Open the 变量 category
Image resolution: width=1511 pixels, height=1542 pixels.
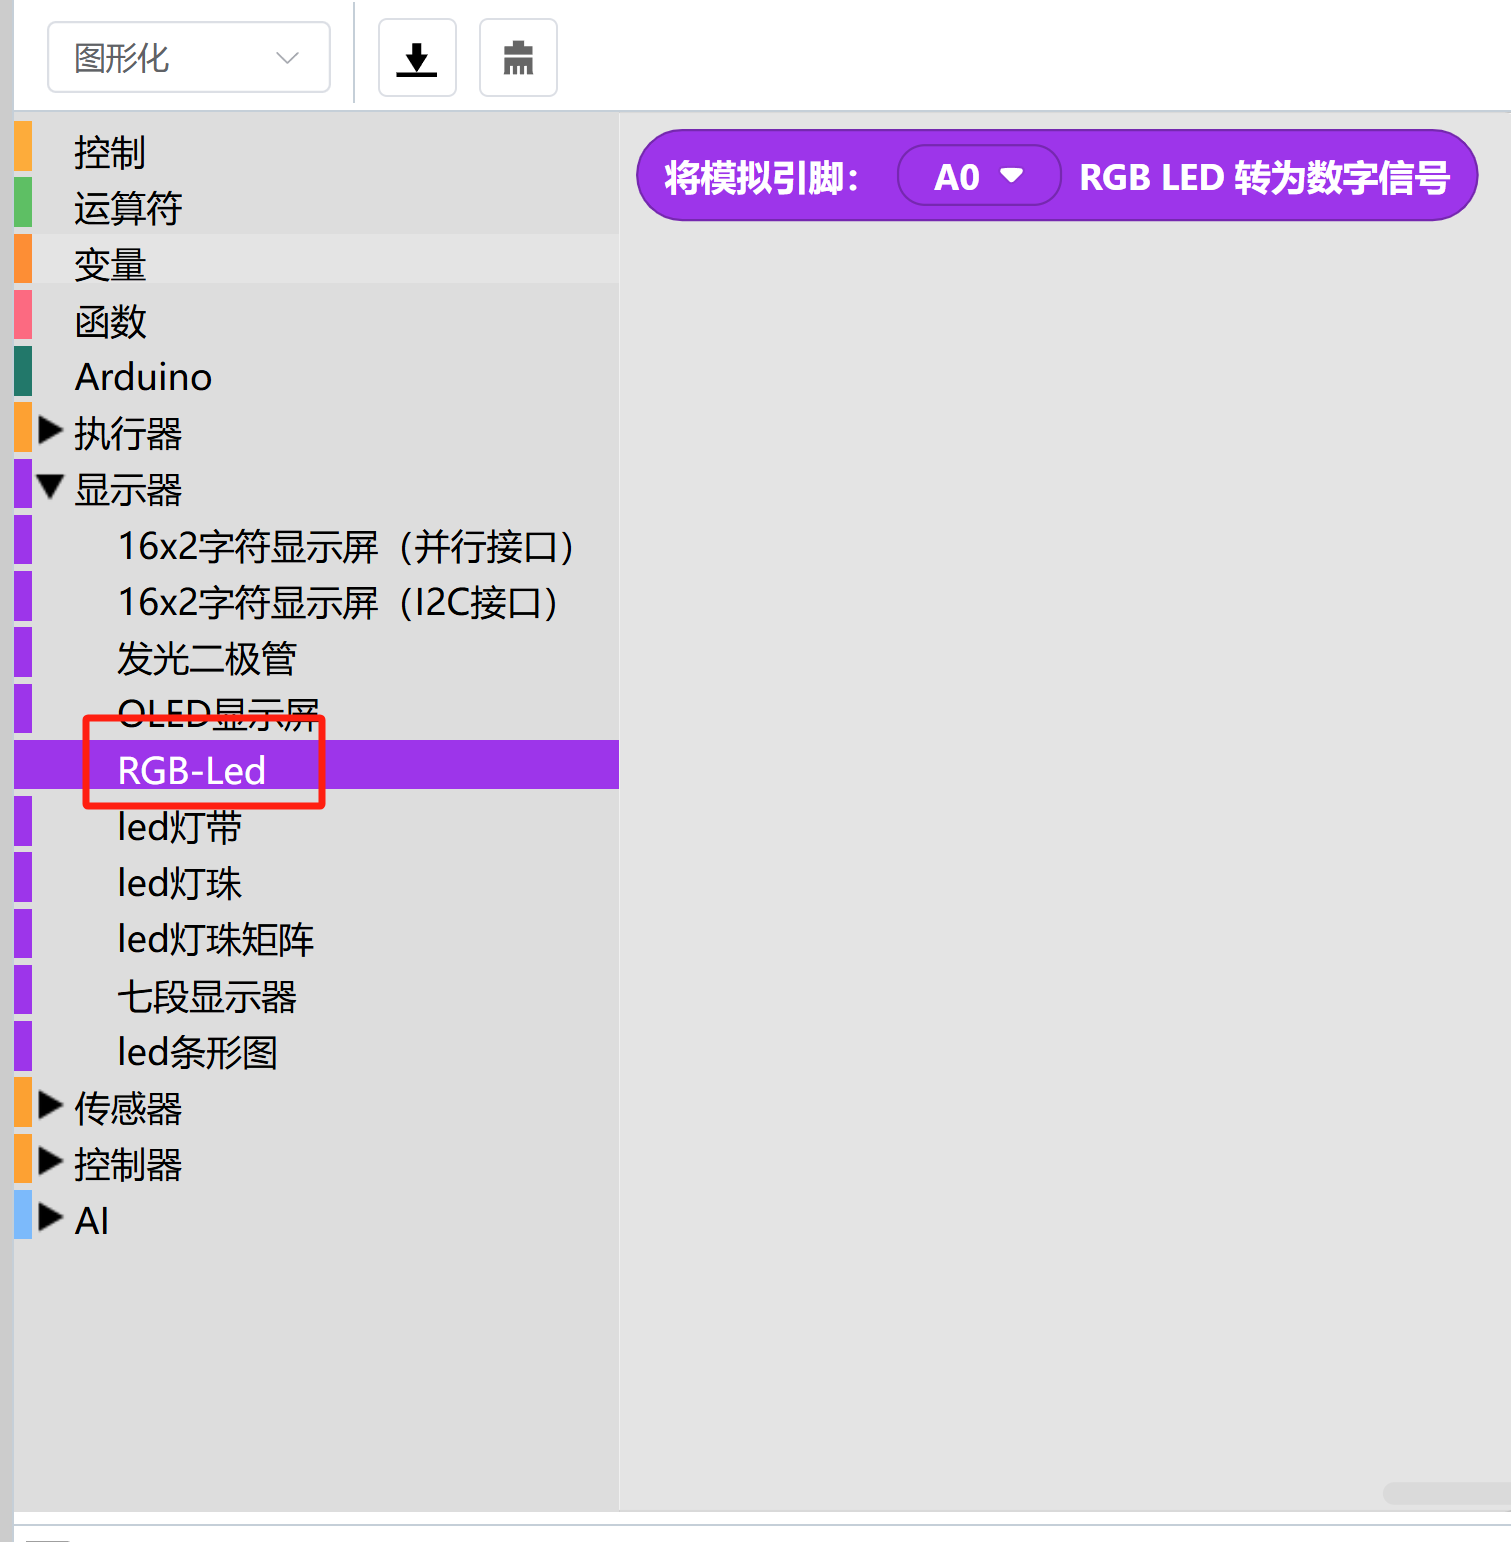point(110,265)
